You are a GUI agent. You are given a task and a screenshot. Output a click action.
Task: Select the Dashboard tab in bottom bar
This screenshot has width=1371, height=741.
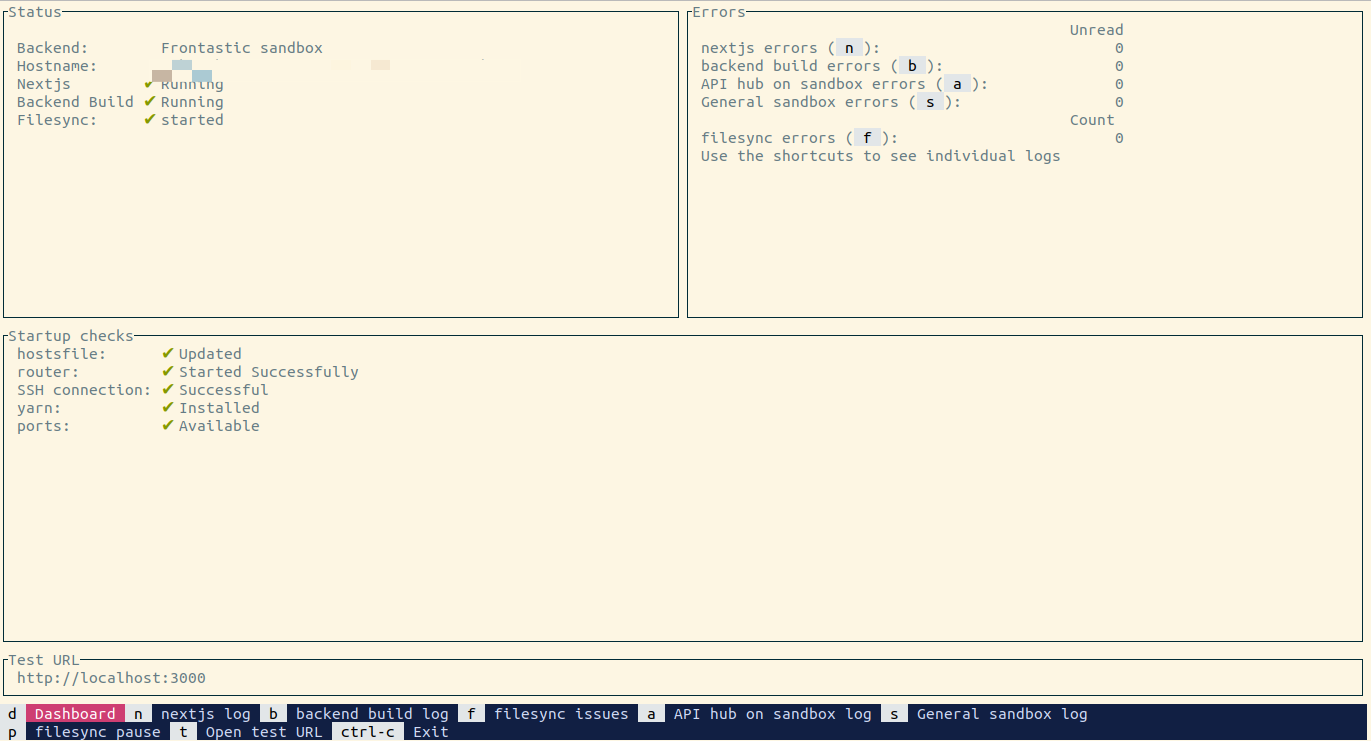[x=75, y=714]
